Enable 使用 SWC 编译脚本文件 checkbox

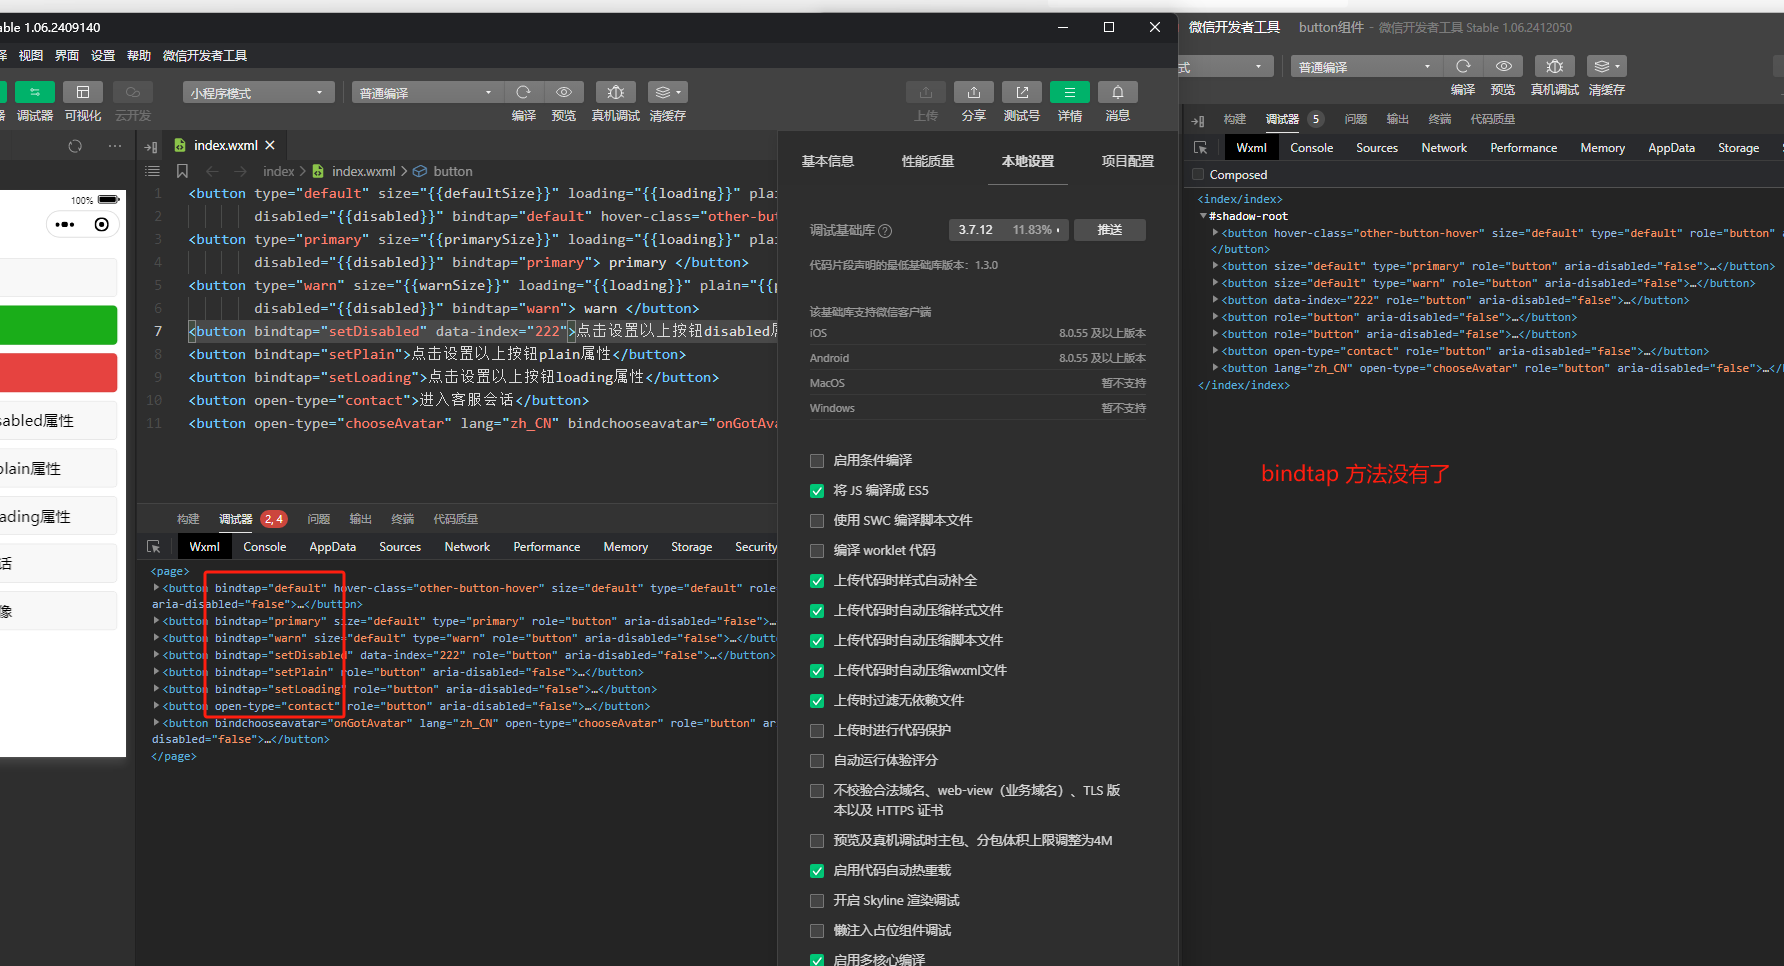pos(817,521)
